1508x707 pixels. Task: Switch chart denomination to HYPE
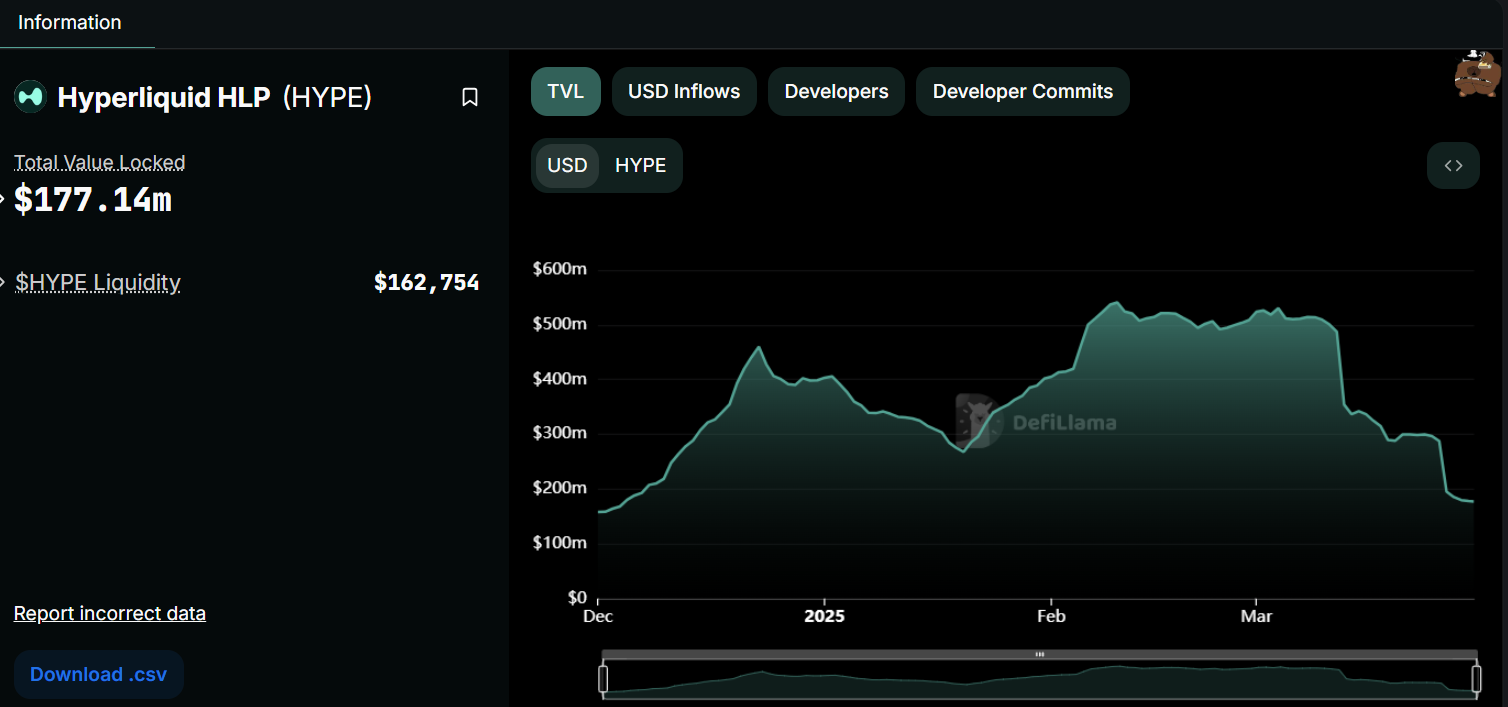coord(640,166)
